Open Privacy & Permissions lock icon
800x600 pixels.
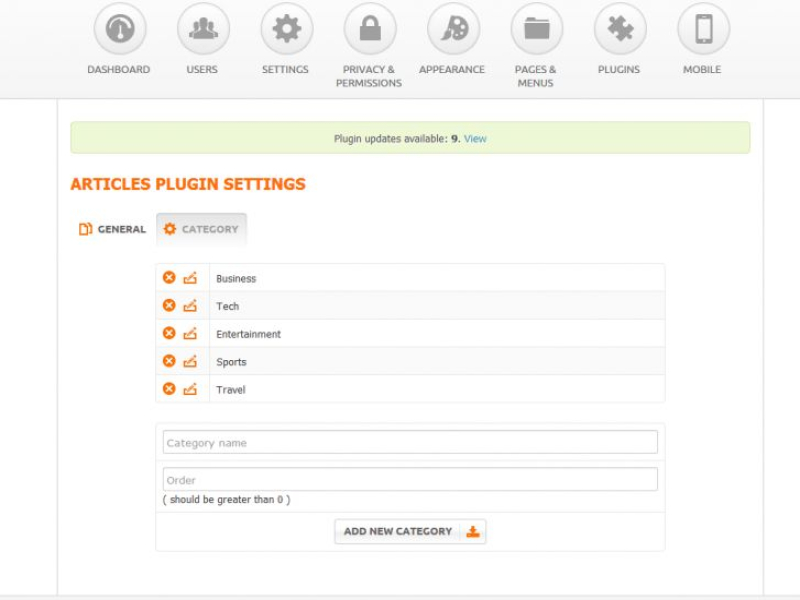[x=369, y=29]
